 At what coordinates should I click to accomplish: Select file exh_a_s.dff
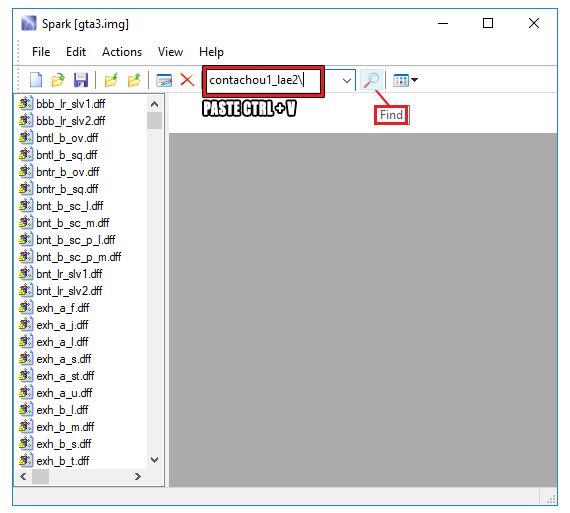pos(64,359)
